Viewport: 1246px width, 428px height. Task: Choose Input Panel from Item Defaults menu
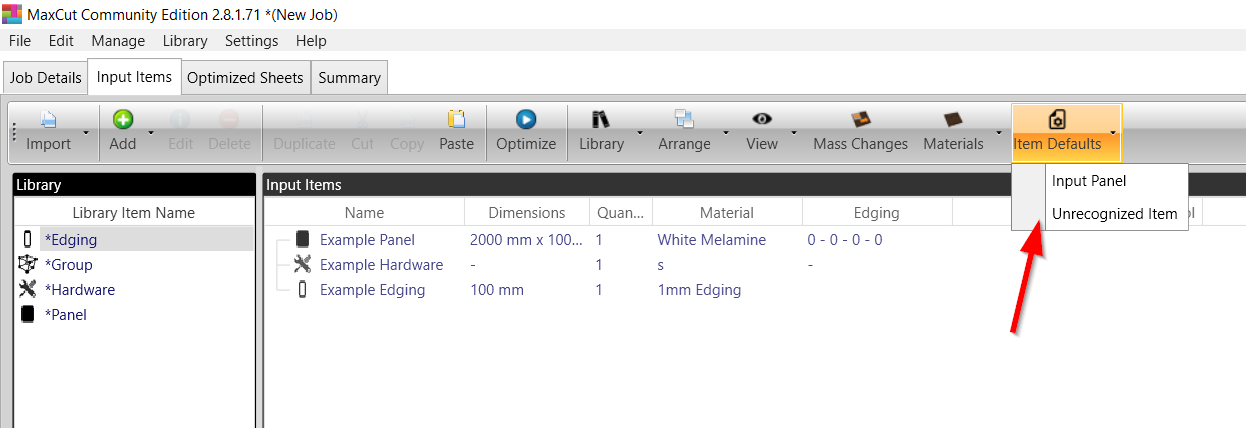(1089, 181)
